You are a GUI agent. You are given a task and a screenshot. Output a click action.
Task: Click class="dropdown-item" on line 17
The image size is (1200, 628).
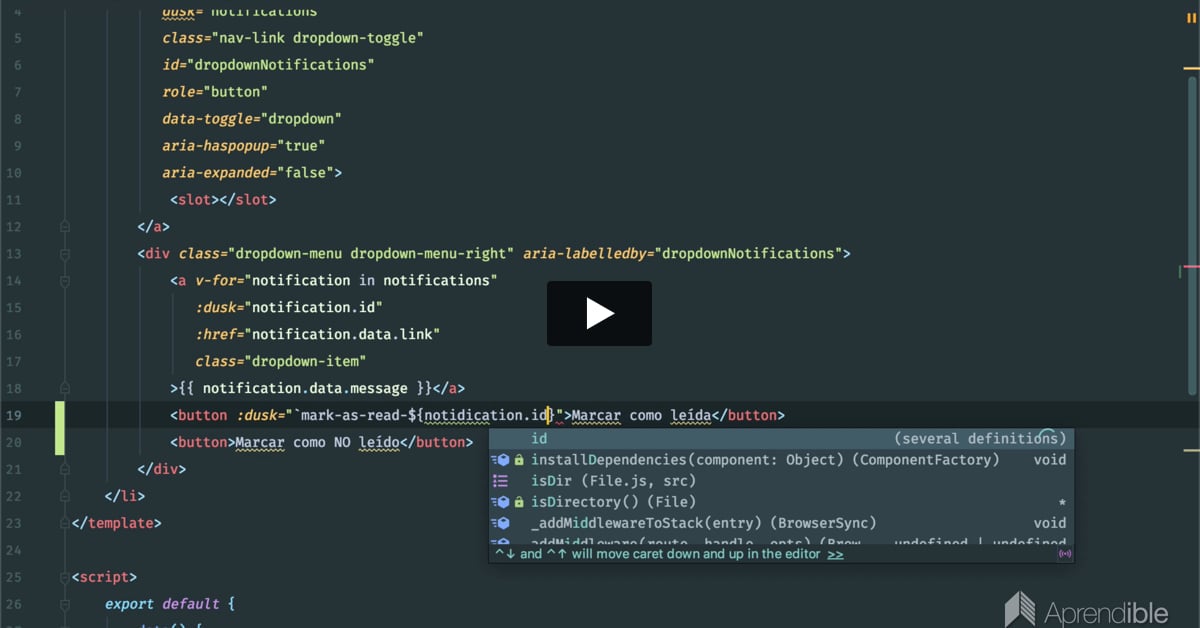pyautogui.click(x=281, y=362)
